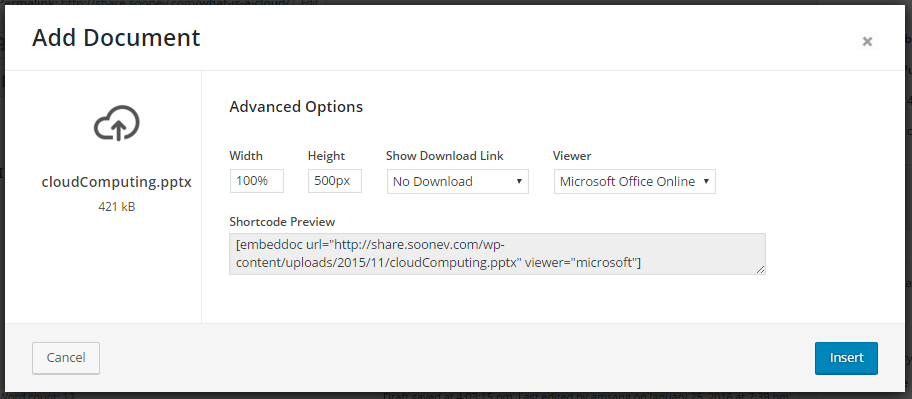Click the cloud upload icon

[117, 123]
